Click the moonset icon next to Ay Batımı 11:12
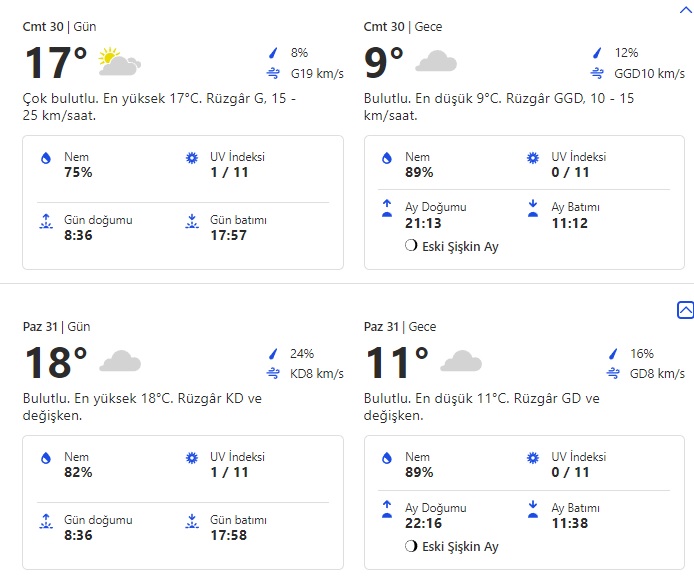The height and width of the screenshot is (583, 694). (x=533, y=208)
